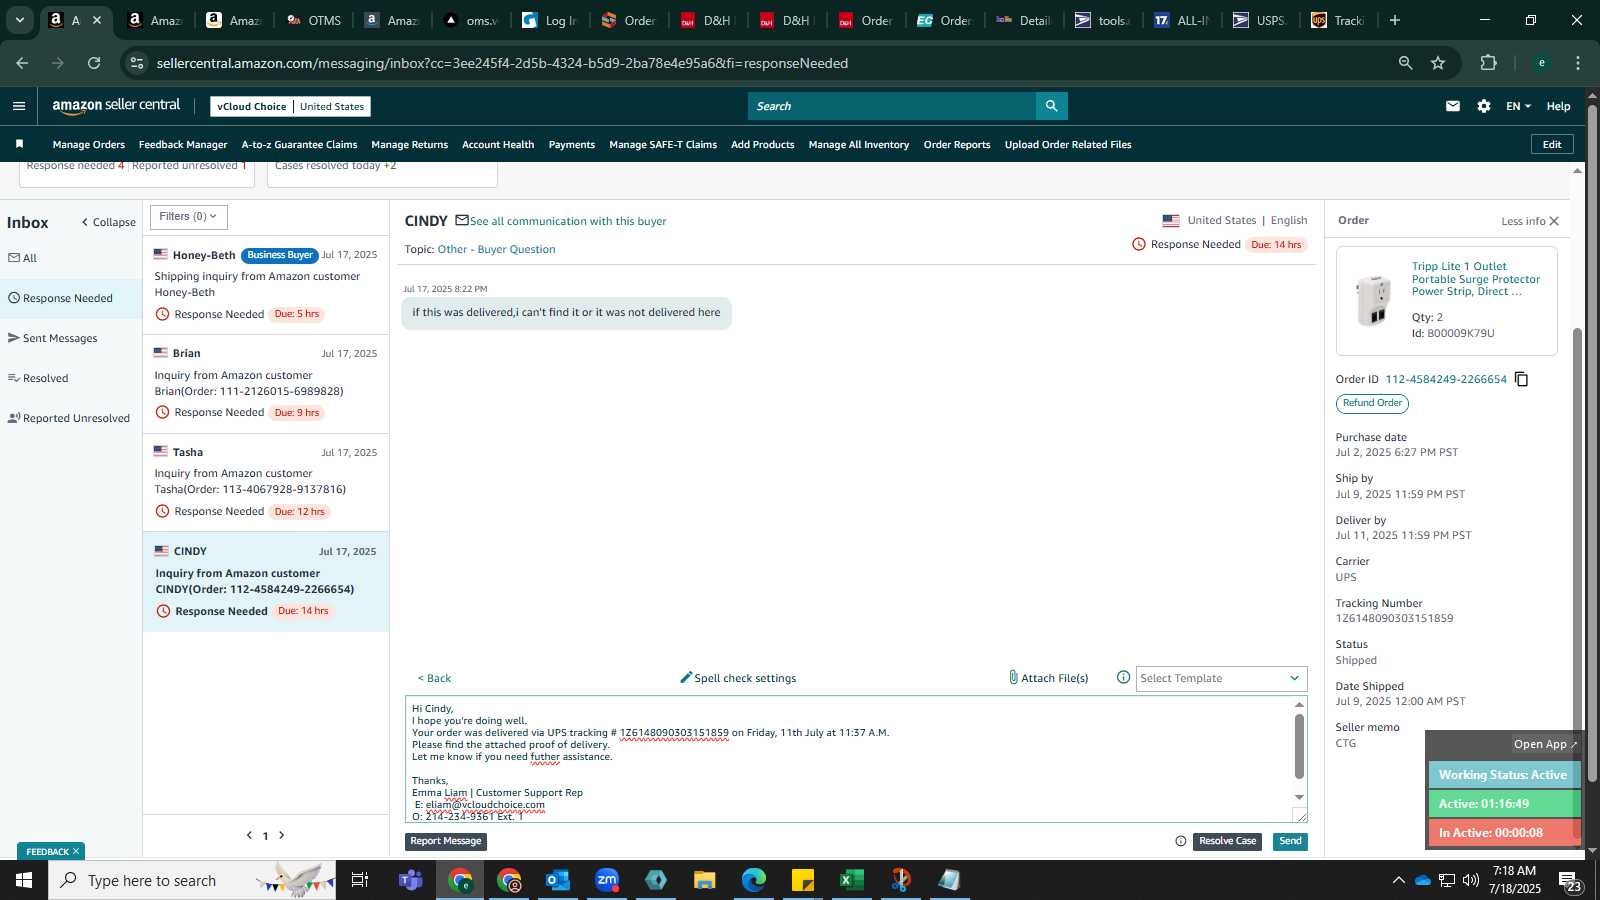1600x900 pixels.
Task: Click the Resolve Case button
Action: (1227, 842)
